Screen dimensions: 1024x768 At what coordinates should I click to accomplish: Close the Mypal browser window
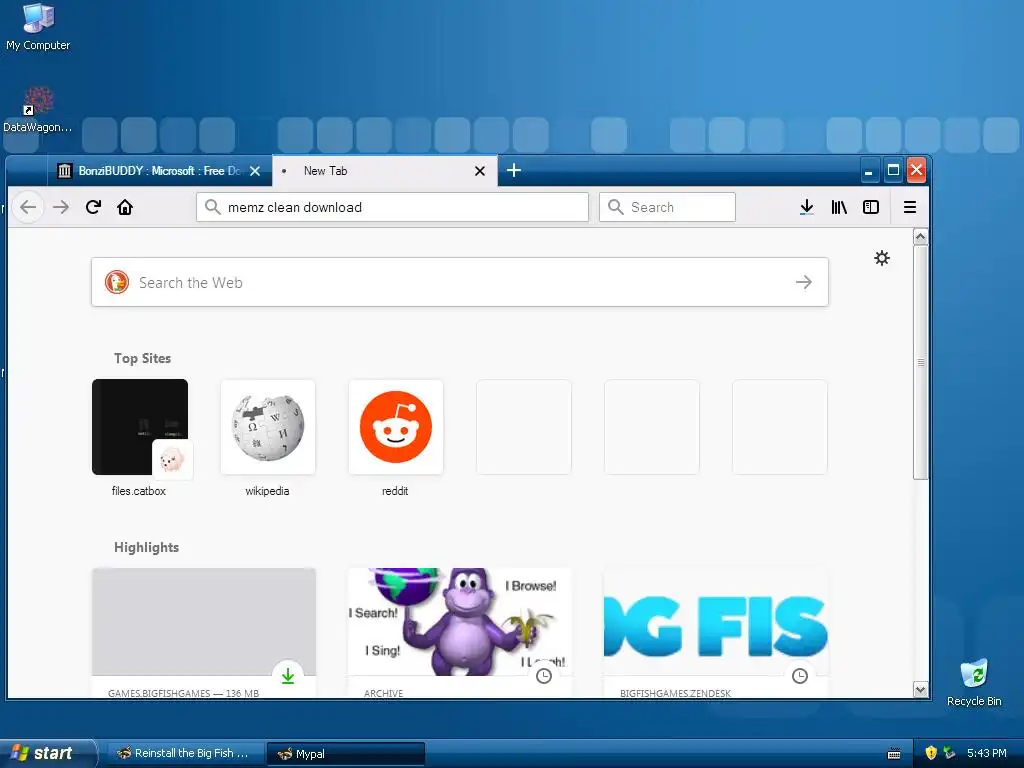coord(916,170)
